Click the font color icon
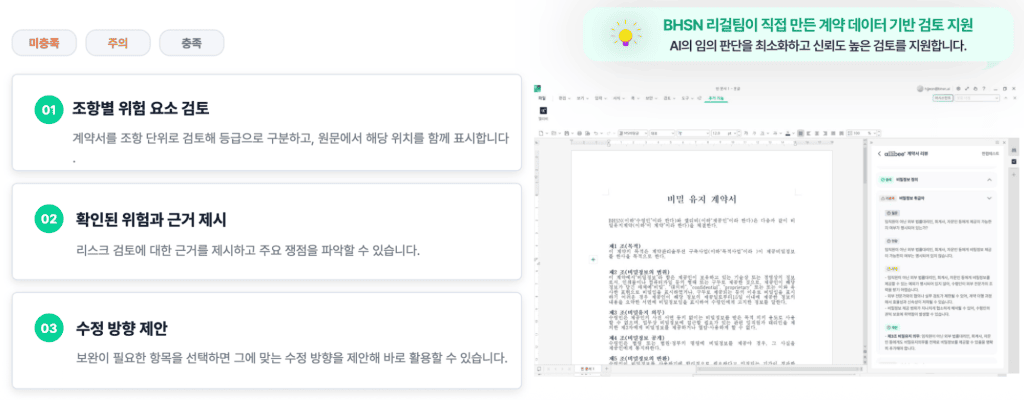The width and height of the screenshot is (1024, 400). click(x=788, y=133)
